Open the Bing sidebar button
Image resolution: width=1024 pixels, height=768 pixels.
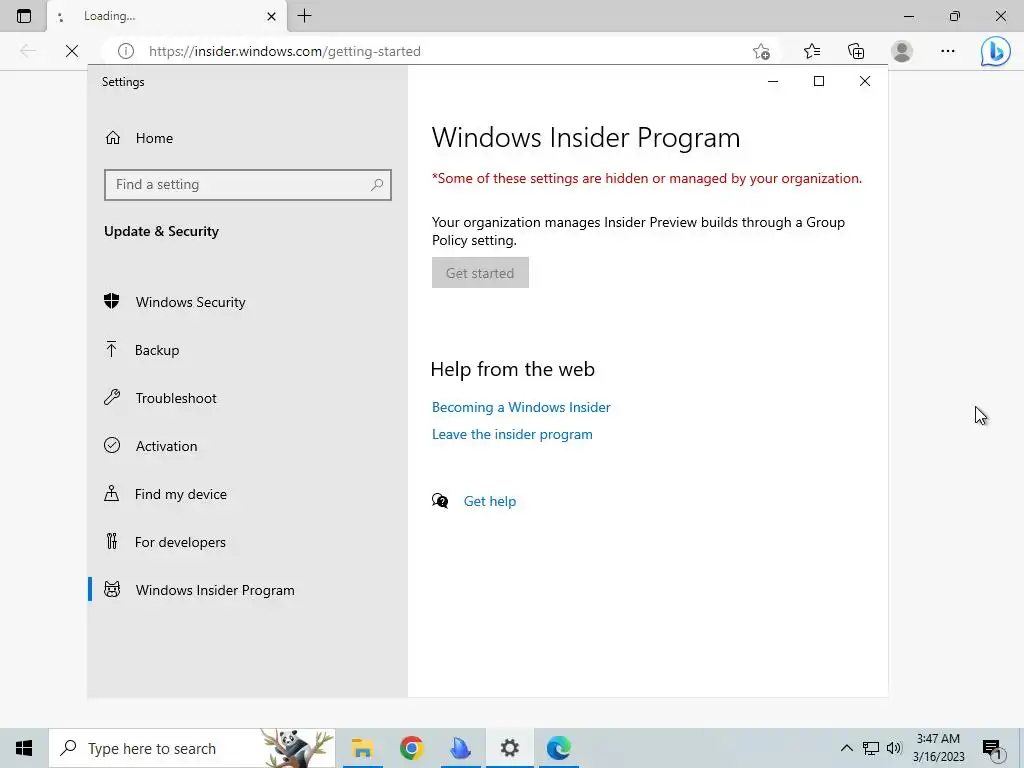pyautogui.click(x=995, y=51)
